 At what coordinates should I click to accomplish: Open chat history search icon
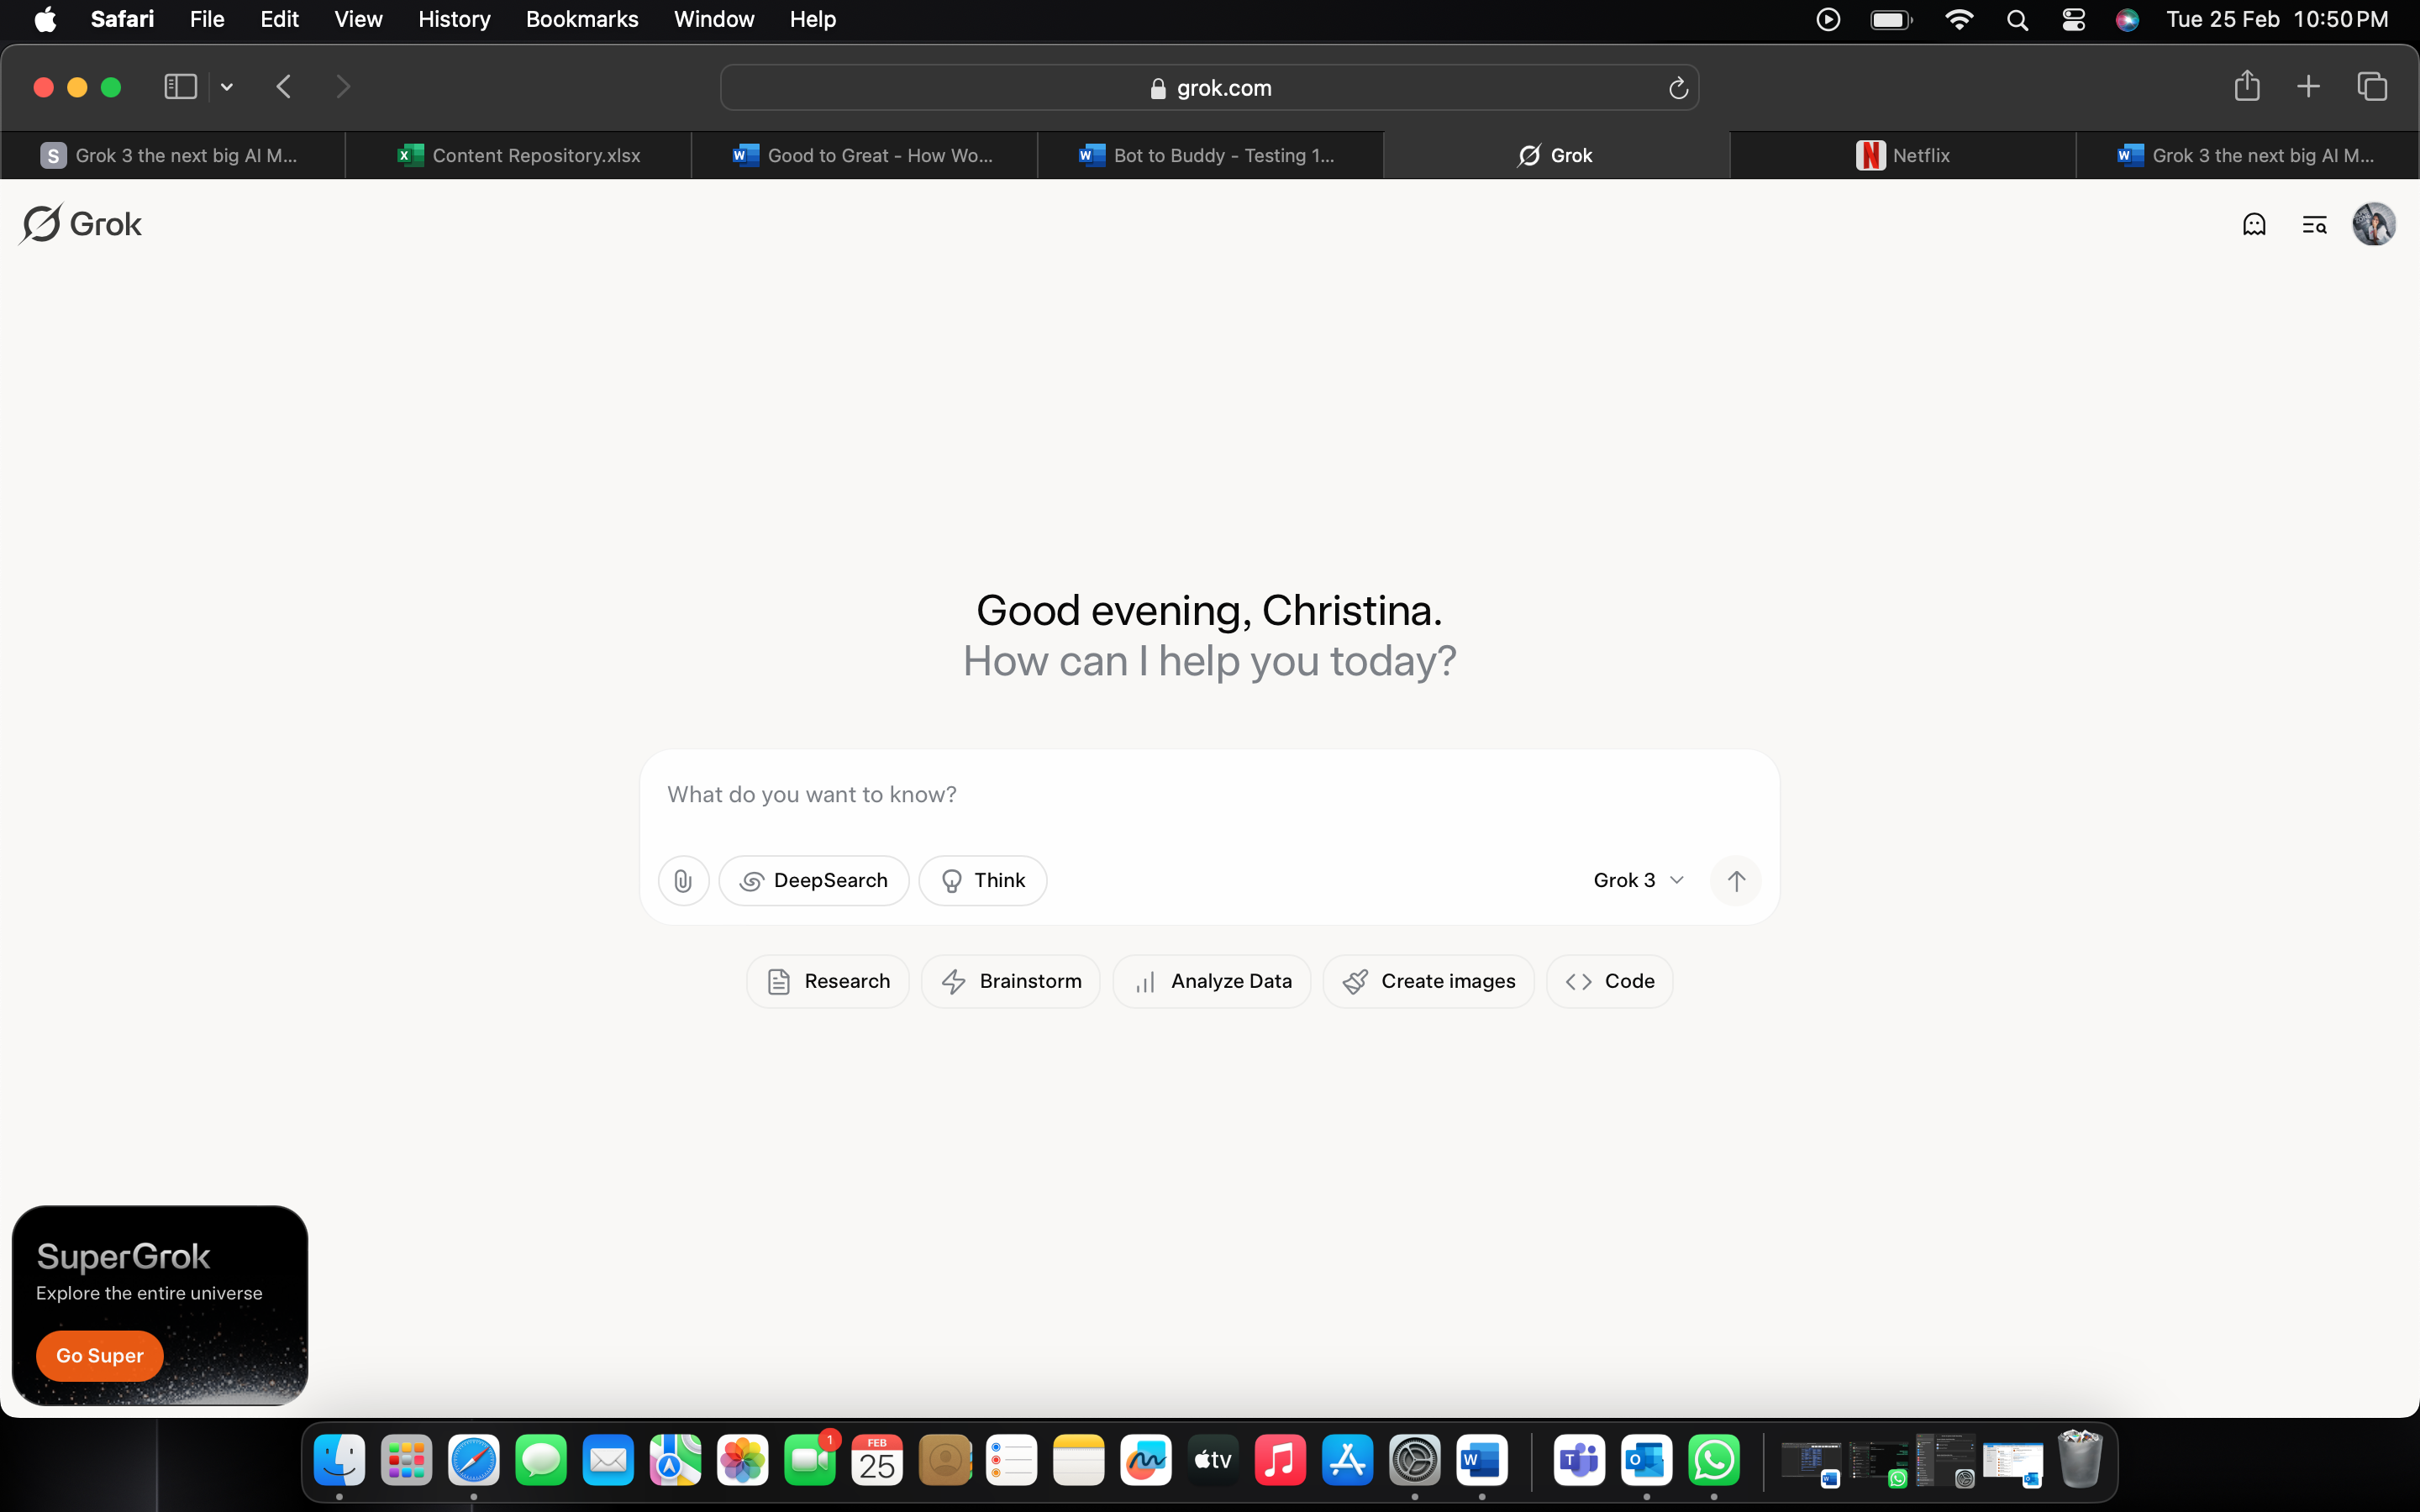pos(2314,224)
